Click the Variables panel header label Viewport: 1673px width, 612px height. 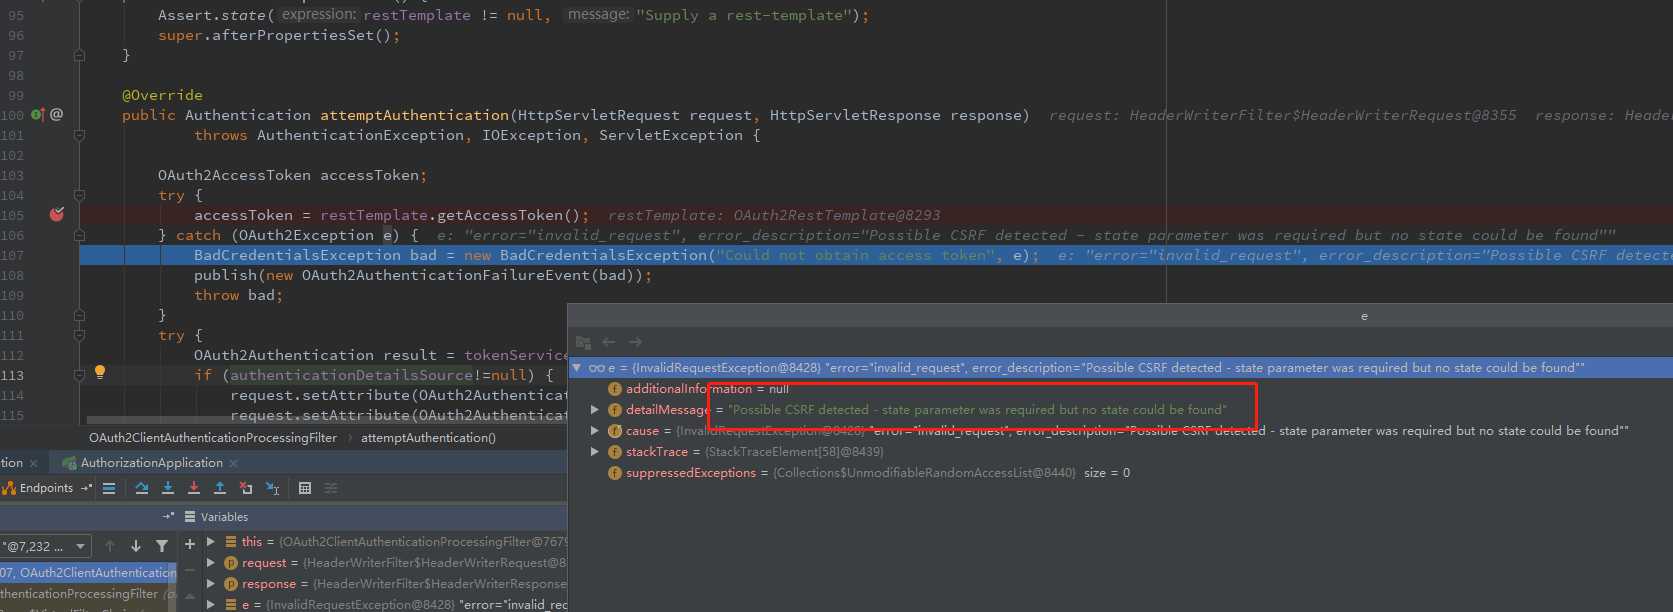(x=224, y=517)
